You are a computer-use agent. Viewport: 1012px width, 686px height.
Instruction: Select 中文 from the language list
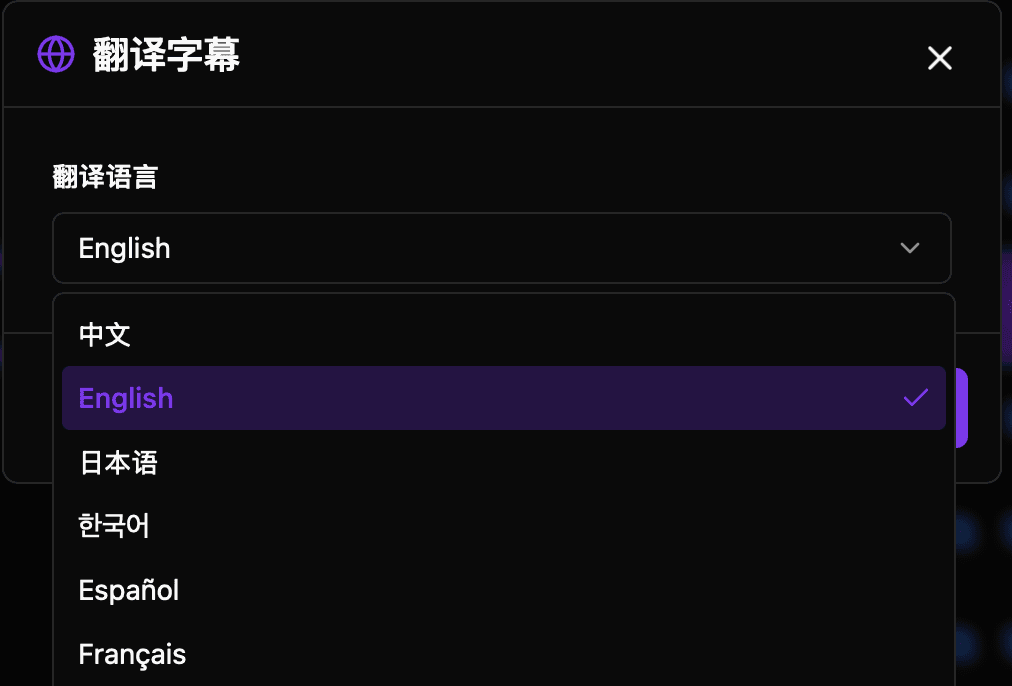pos(105,334)
